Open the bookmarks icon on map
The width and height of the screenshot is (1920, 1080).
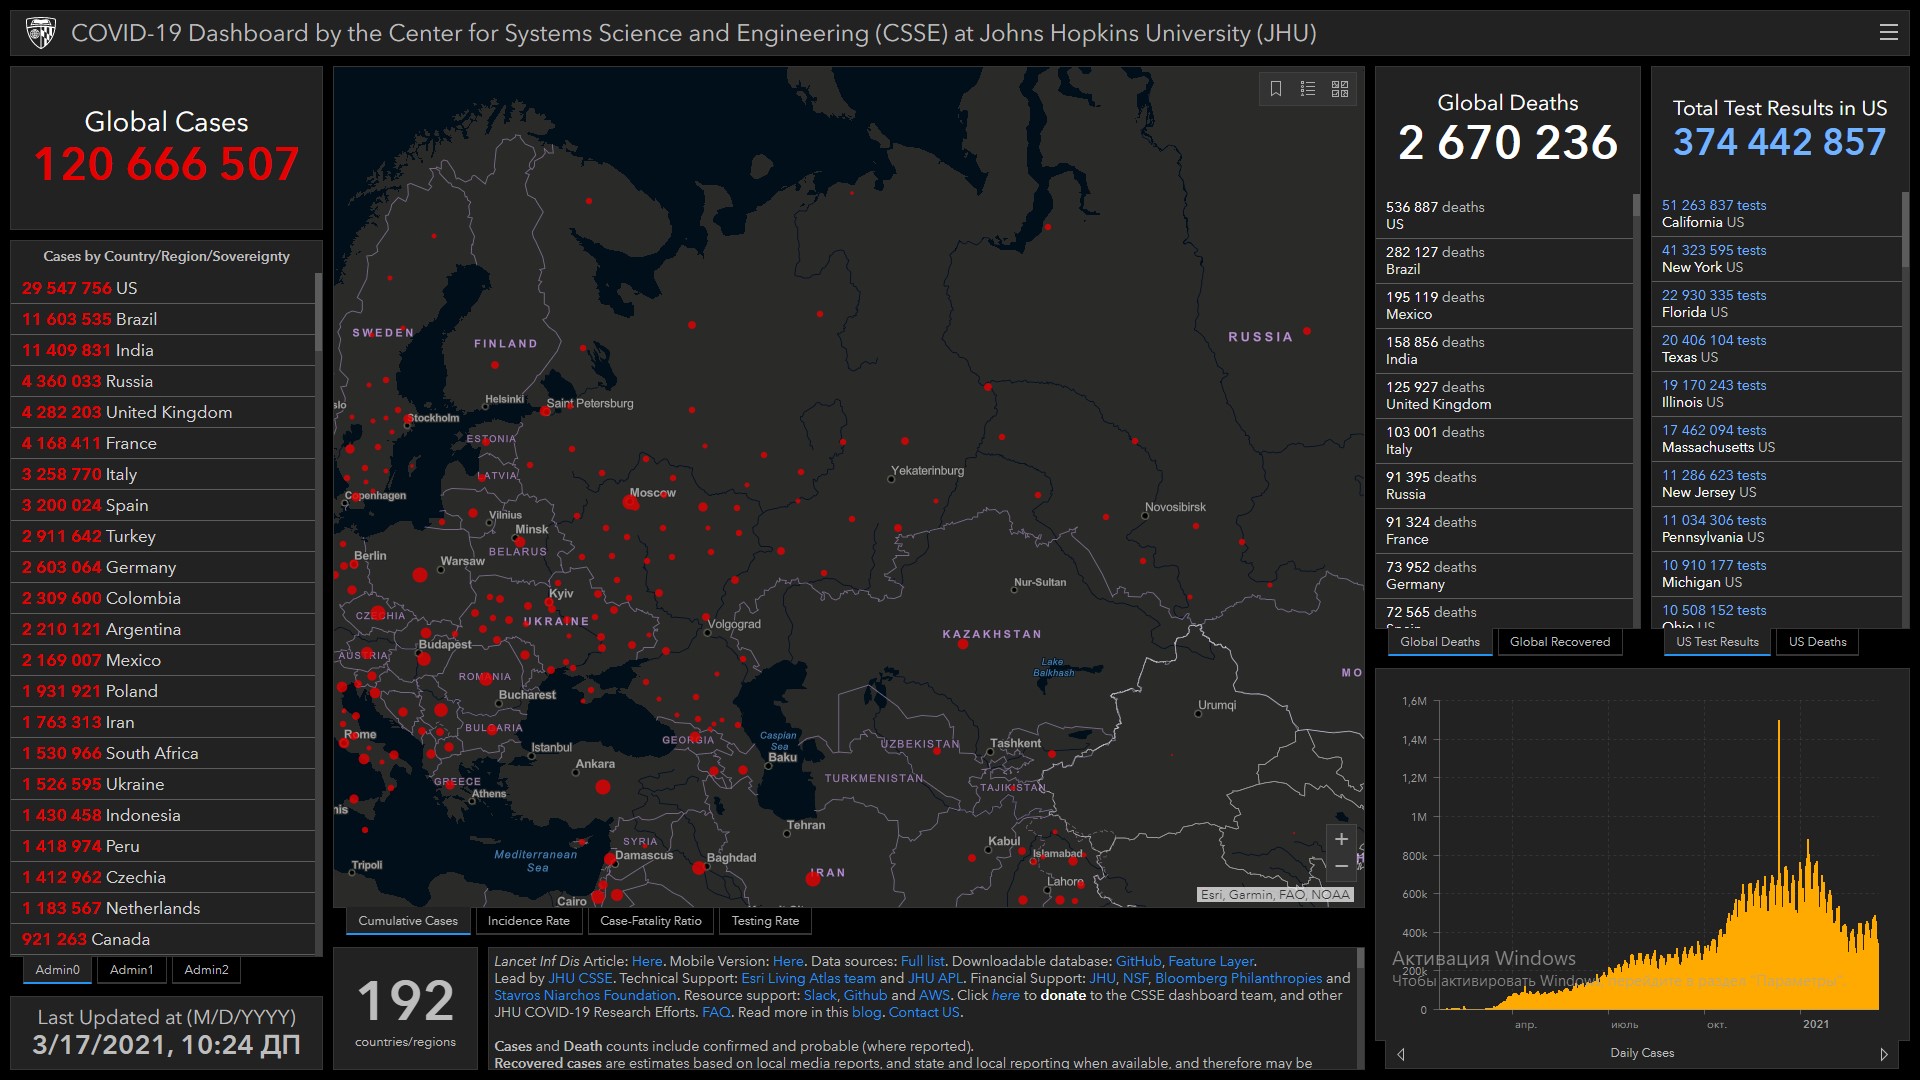pyautogui.click(x=1276, y=89)
